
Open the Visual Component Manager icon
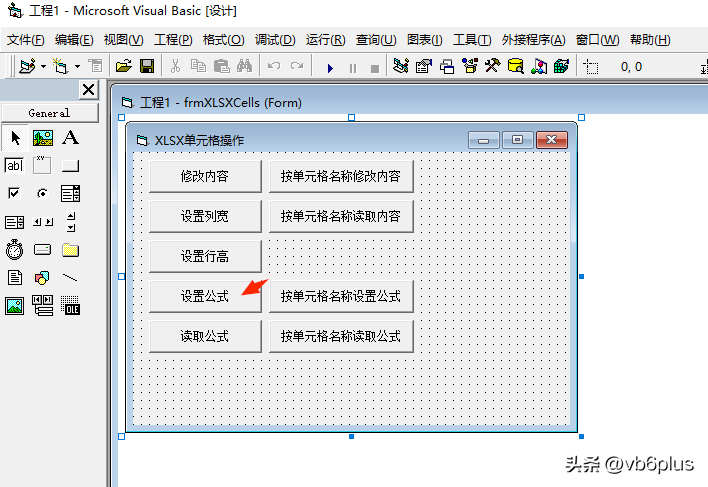coord(539,67)
